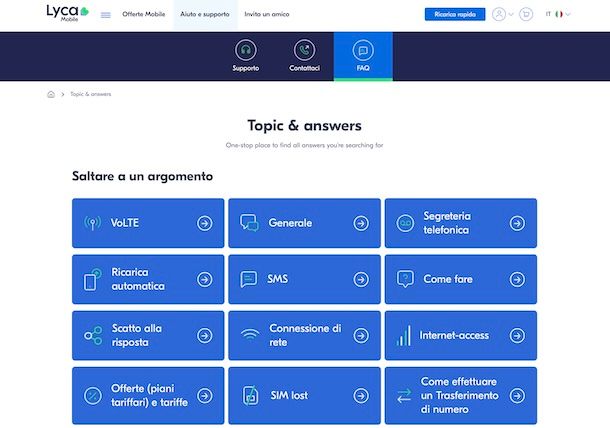Click the arrow on VoLTE card
Image resolution: width=610 pixels, height=428 pixels.
(x=205, y=223)
